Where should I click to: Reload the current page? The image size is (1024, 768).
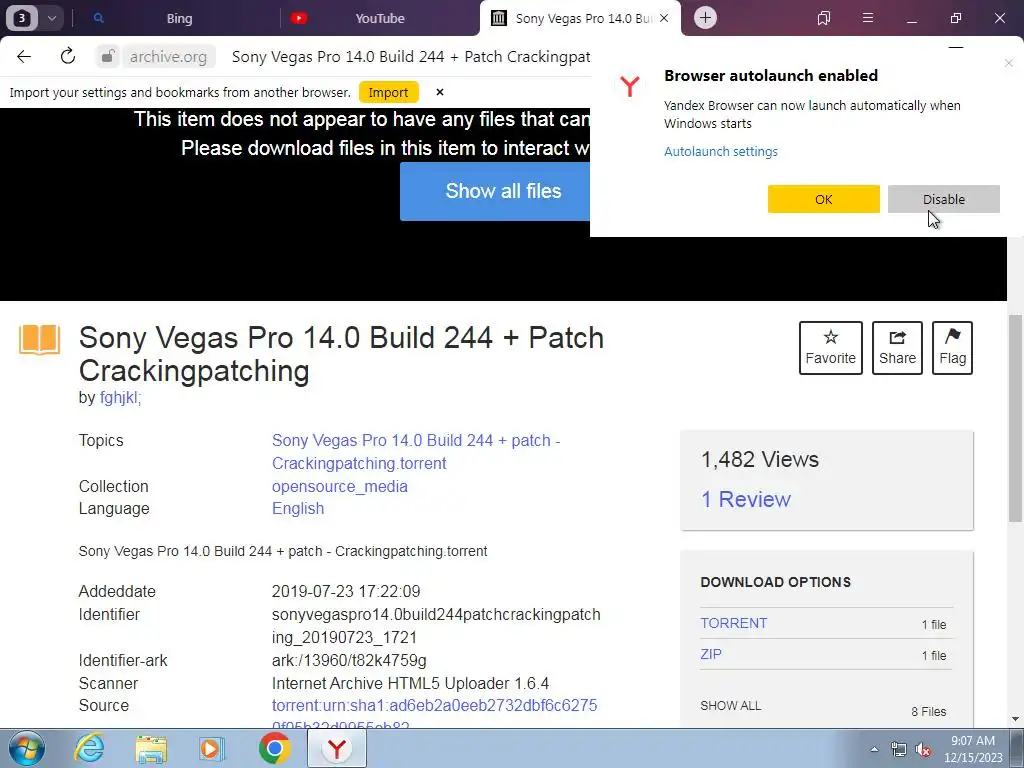(68, 56)
